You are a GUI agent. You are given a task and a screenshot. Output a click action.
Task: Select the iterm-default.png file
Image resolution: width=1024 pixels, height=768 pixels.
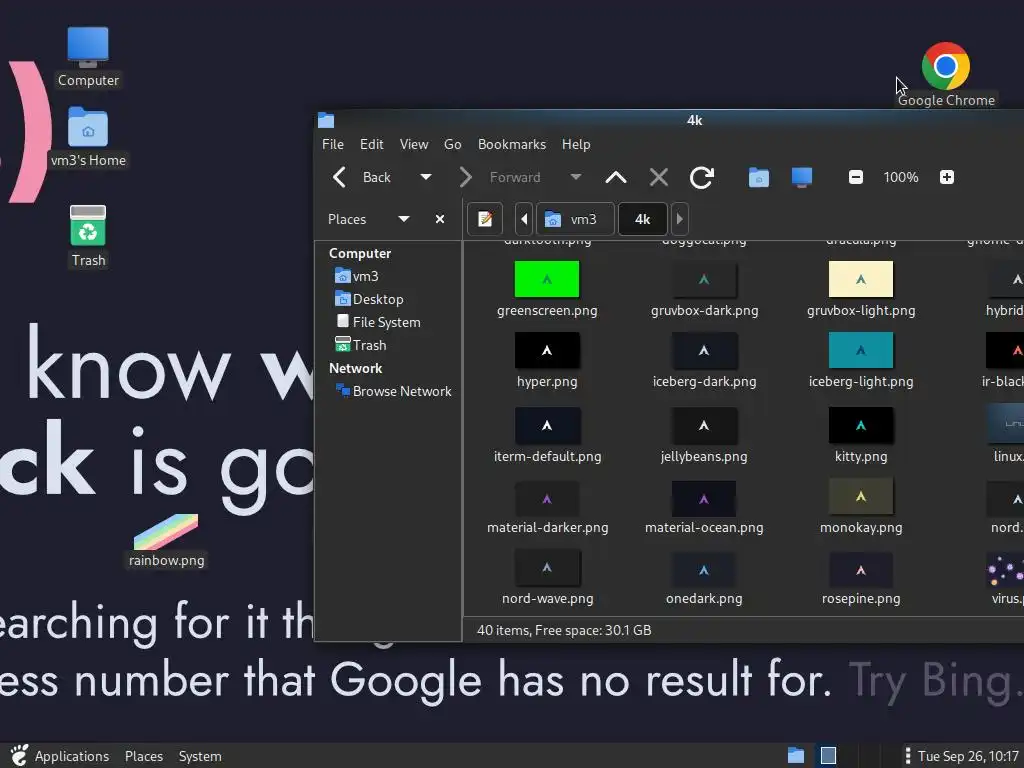(547, 435)
